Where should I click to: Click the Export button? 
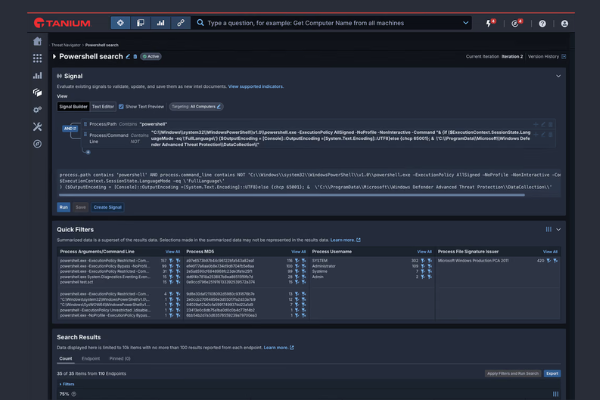pos(552,374)
